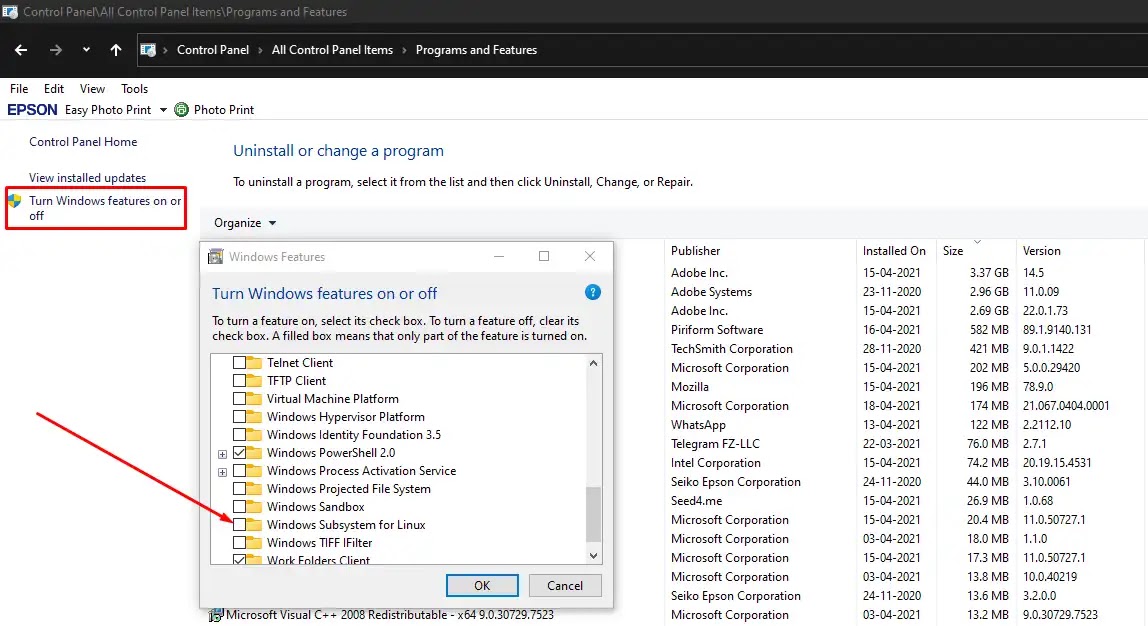Select the Mozilla publisher row
The height and width of the screenshot is (626, 1148).
pyautogui.click(x=690, y=387)
